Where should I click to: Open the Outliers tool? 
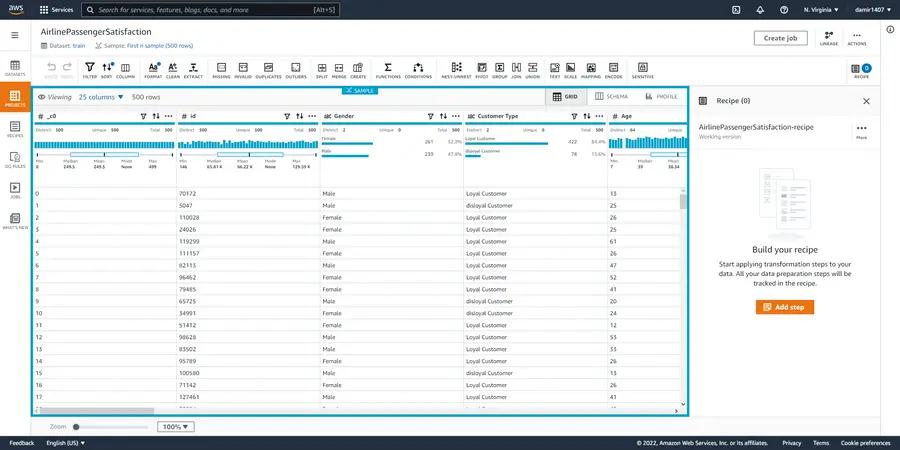click(x=296, y=70)
